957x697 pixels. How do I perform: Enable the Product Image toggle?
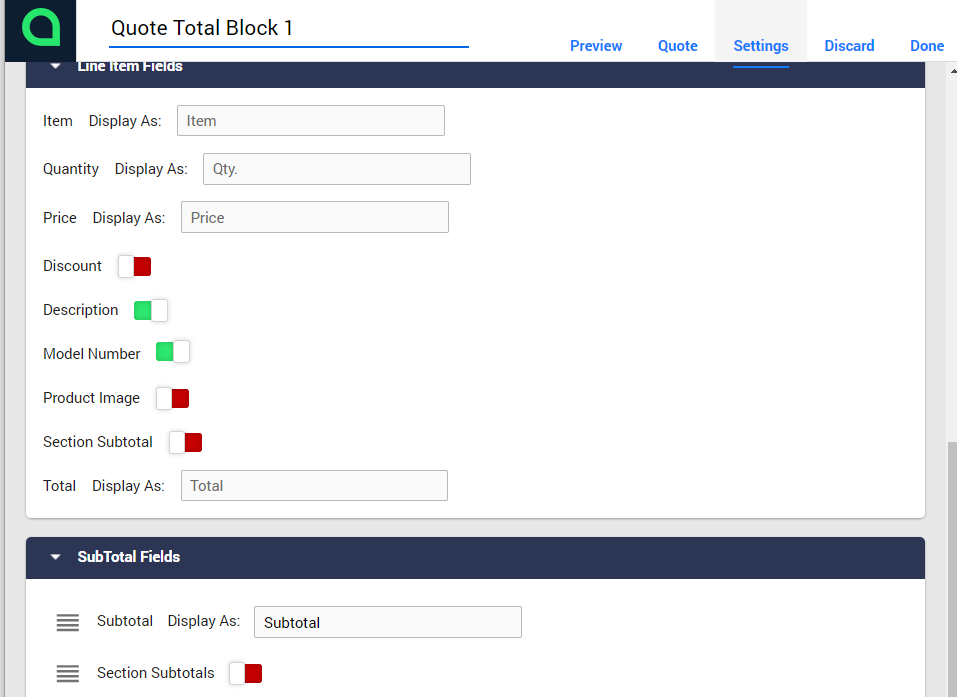point(172,398)
